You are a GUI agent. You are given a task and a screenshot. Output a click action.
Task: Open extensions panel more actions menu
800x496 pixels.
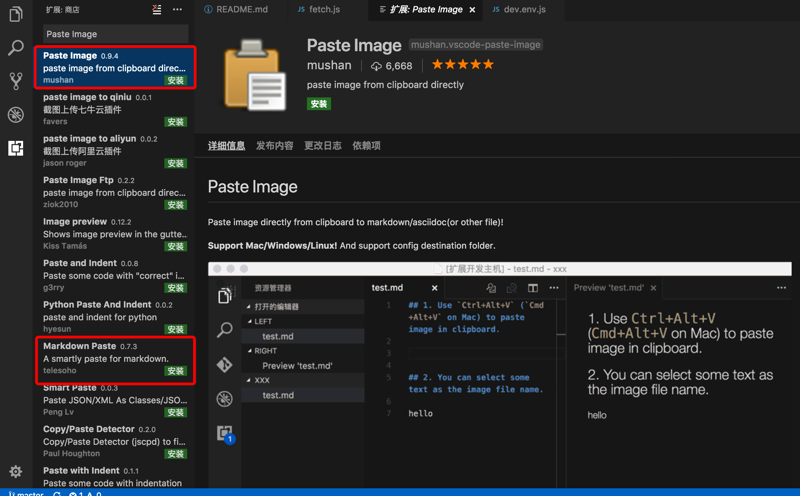(x=177, y=9)
